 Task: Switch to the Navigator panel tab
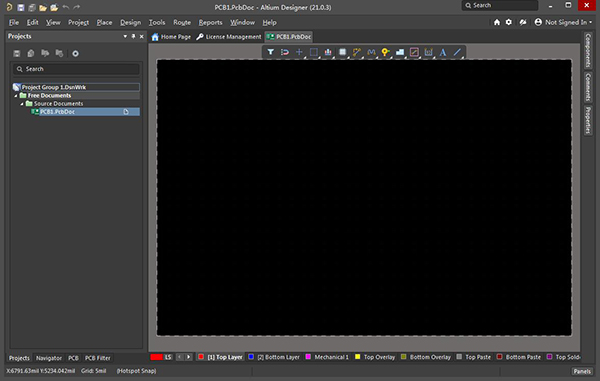tap(49, 358)
